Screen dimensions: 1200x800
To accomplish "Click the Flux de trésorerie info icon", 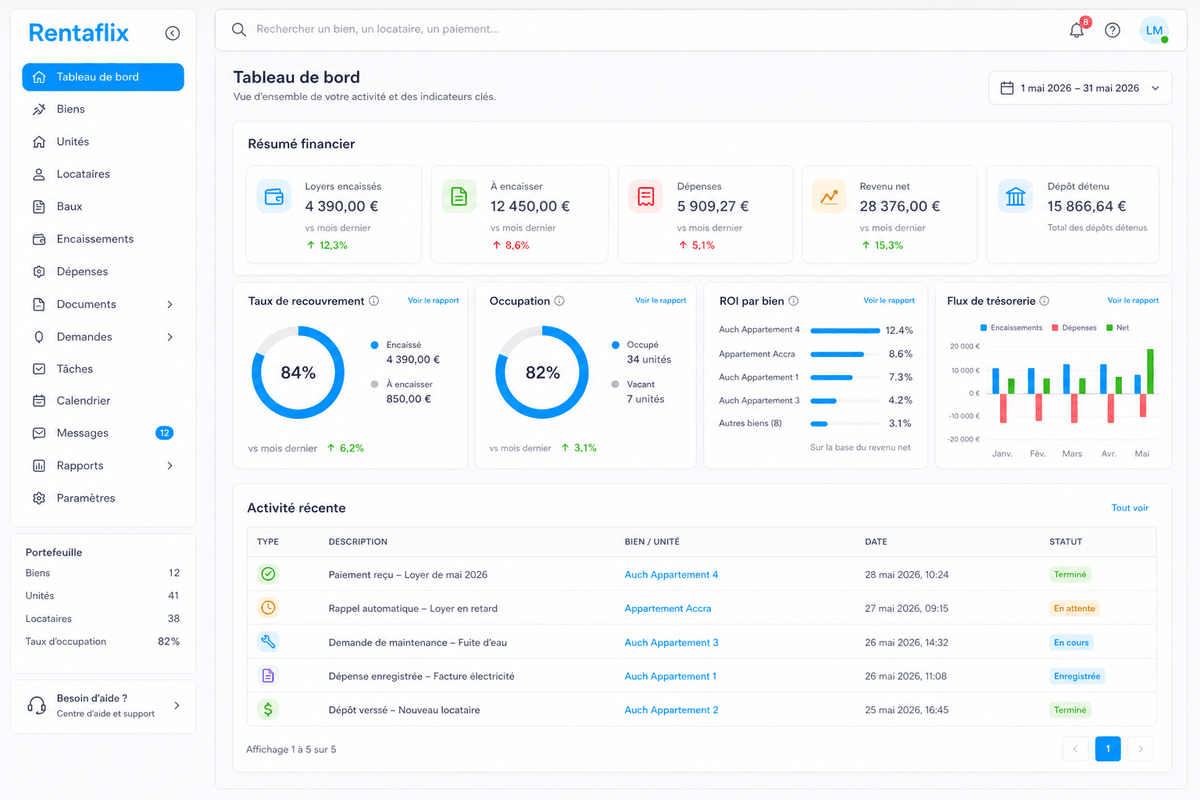I will click(x=1044, y=301).
